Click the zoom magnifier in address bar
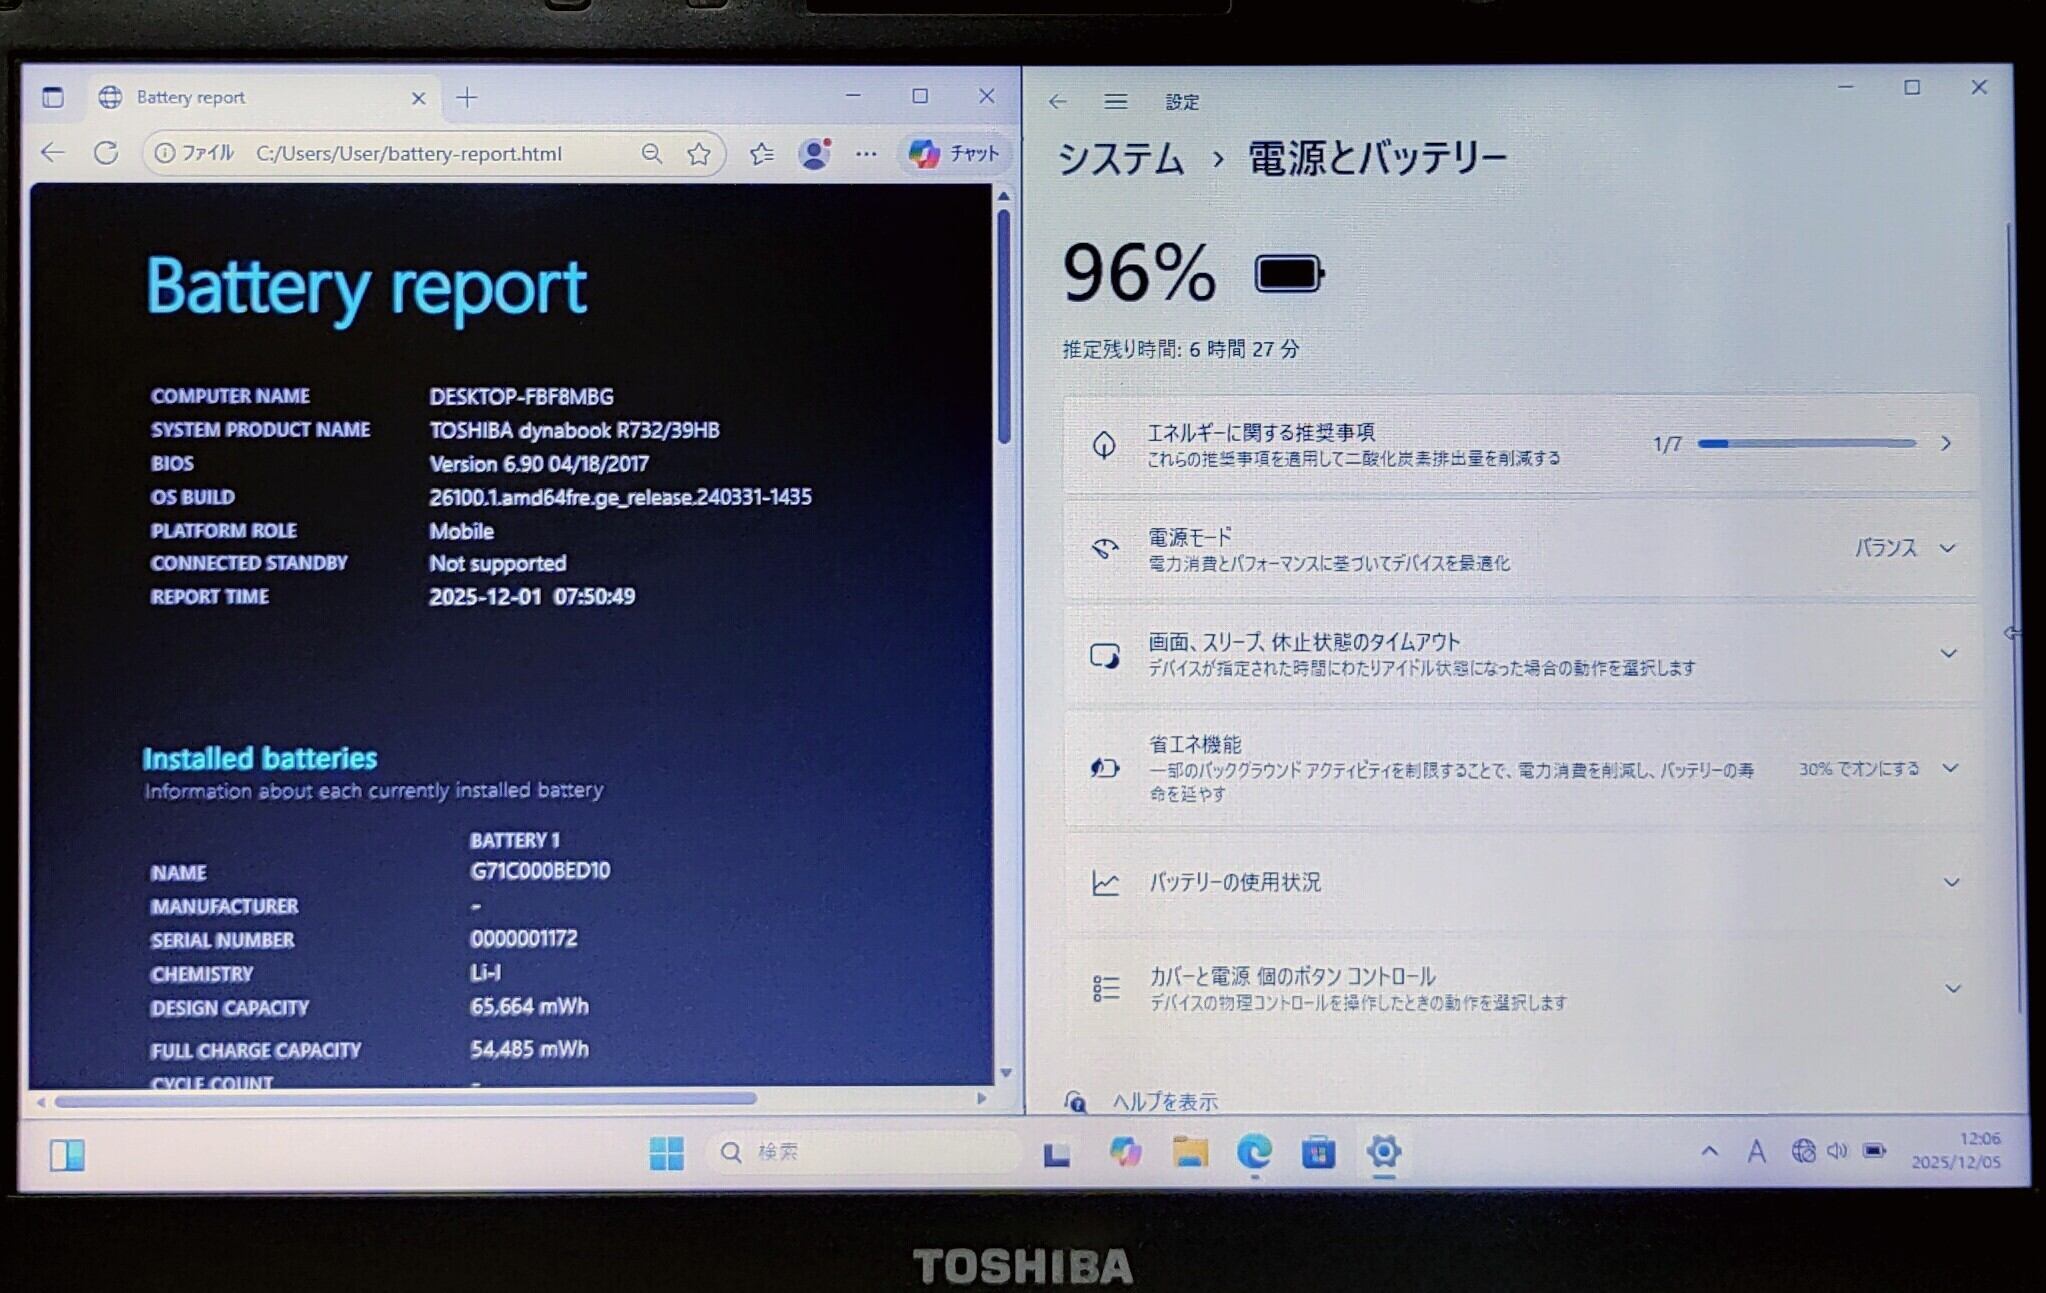2046x1293 pixels. click(x=651, y=153)
